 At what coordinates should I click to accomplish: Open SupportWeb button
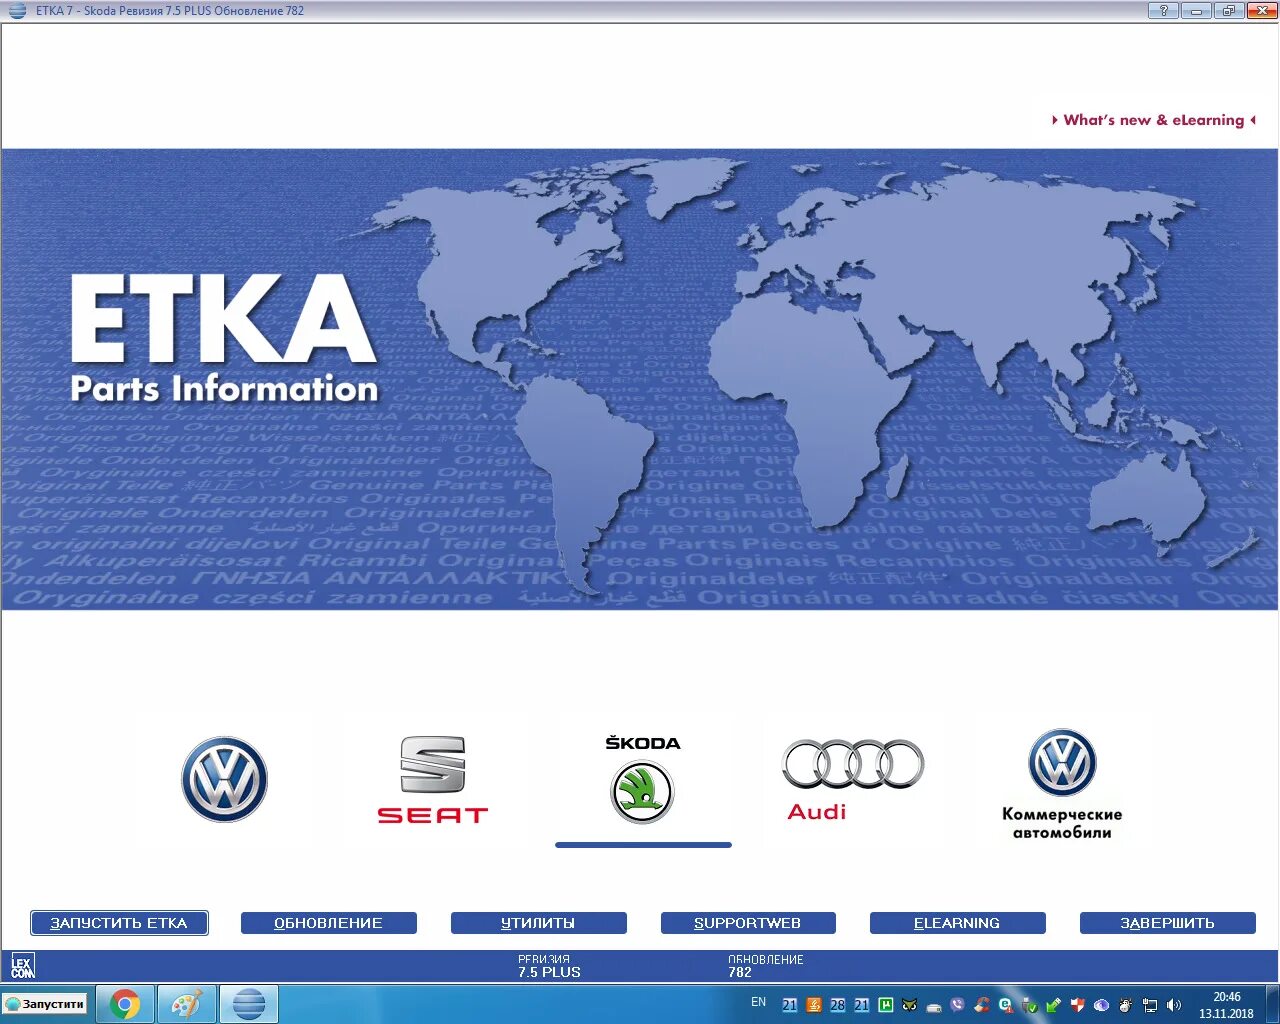click(x=748, y=923)
